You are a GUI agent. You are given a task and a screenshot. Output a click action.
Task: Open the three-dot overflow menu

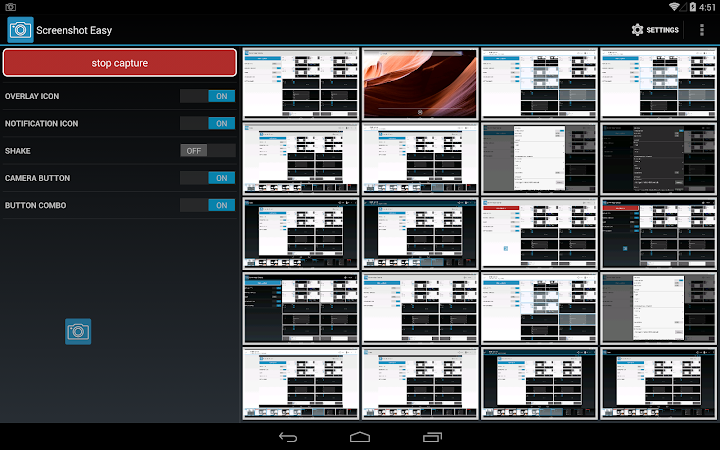coord(702,30)
